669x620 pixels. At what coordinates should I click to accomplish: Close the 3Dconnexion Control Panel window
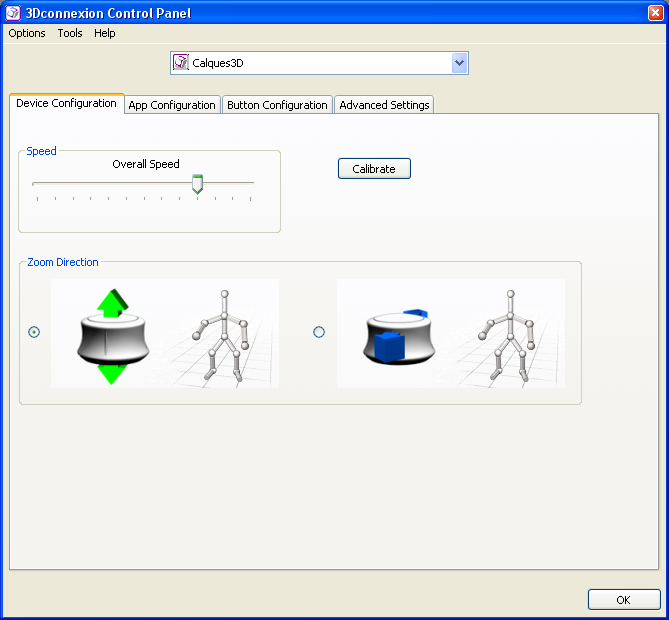[x=655, y=13]
